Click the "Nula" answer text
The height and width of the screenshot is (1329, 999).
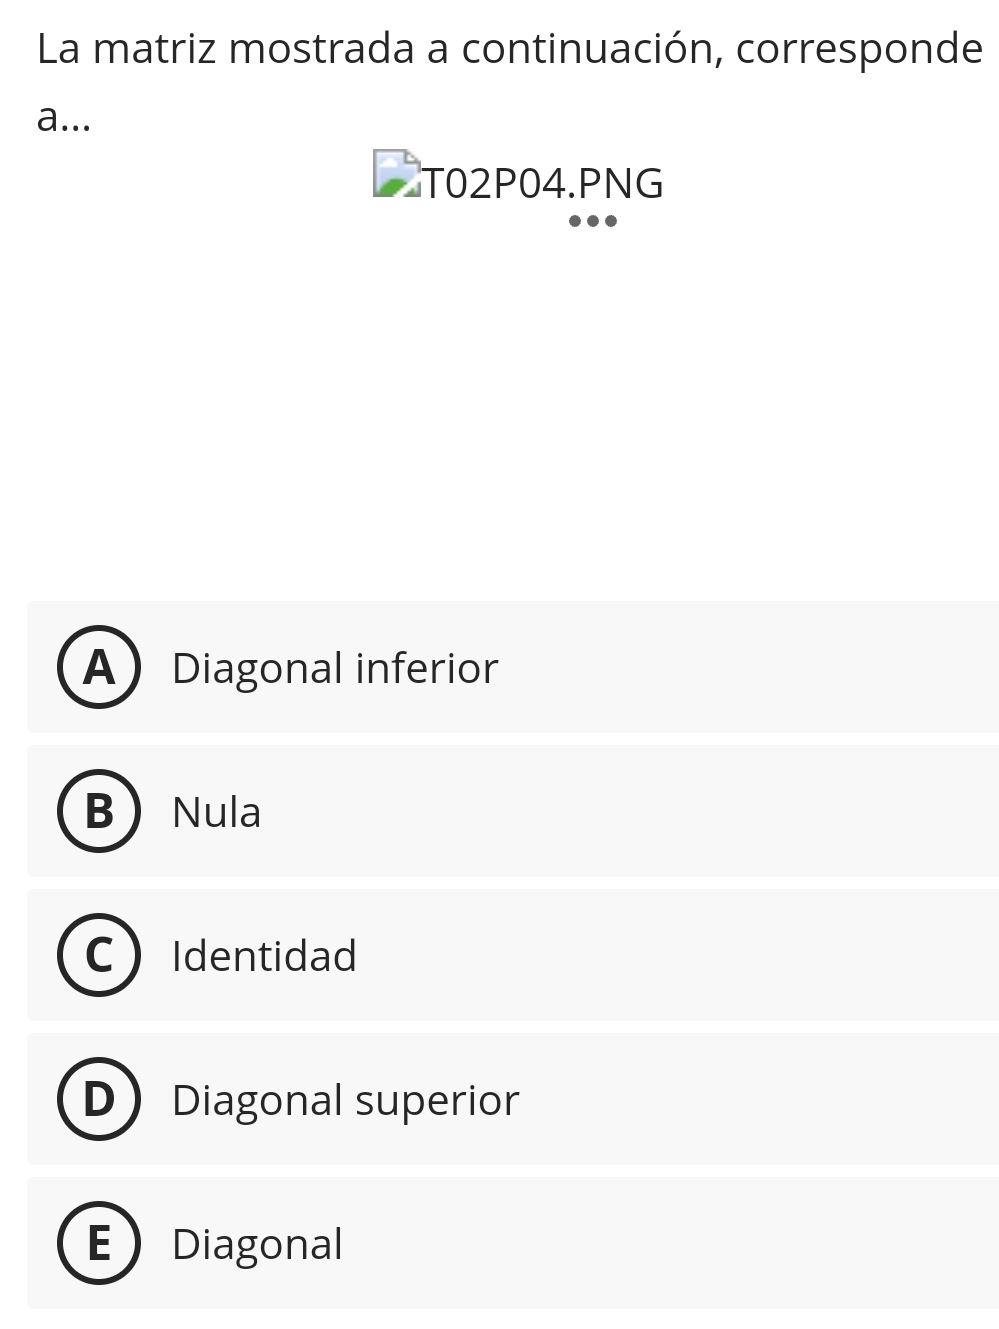point(217,812)
